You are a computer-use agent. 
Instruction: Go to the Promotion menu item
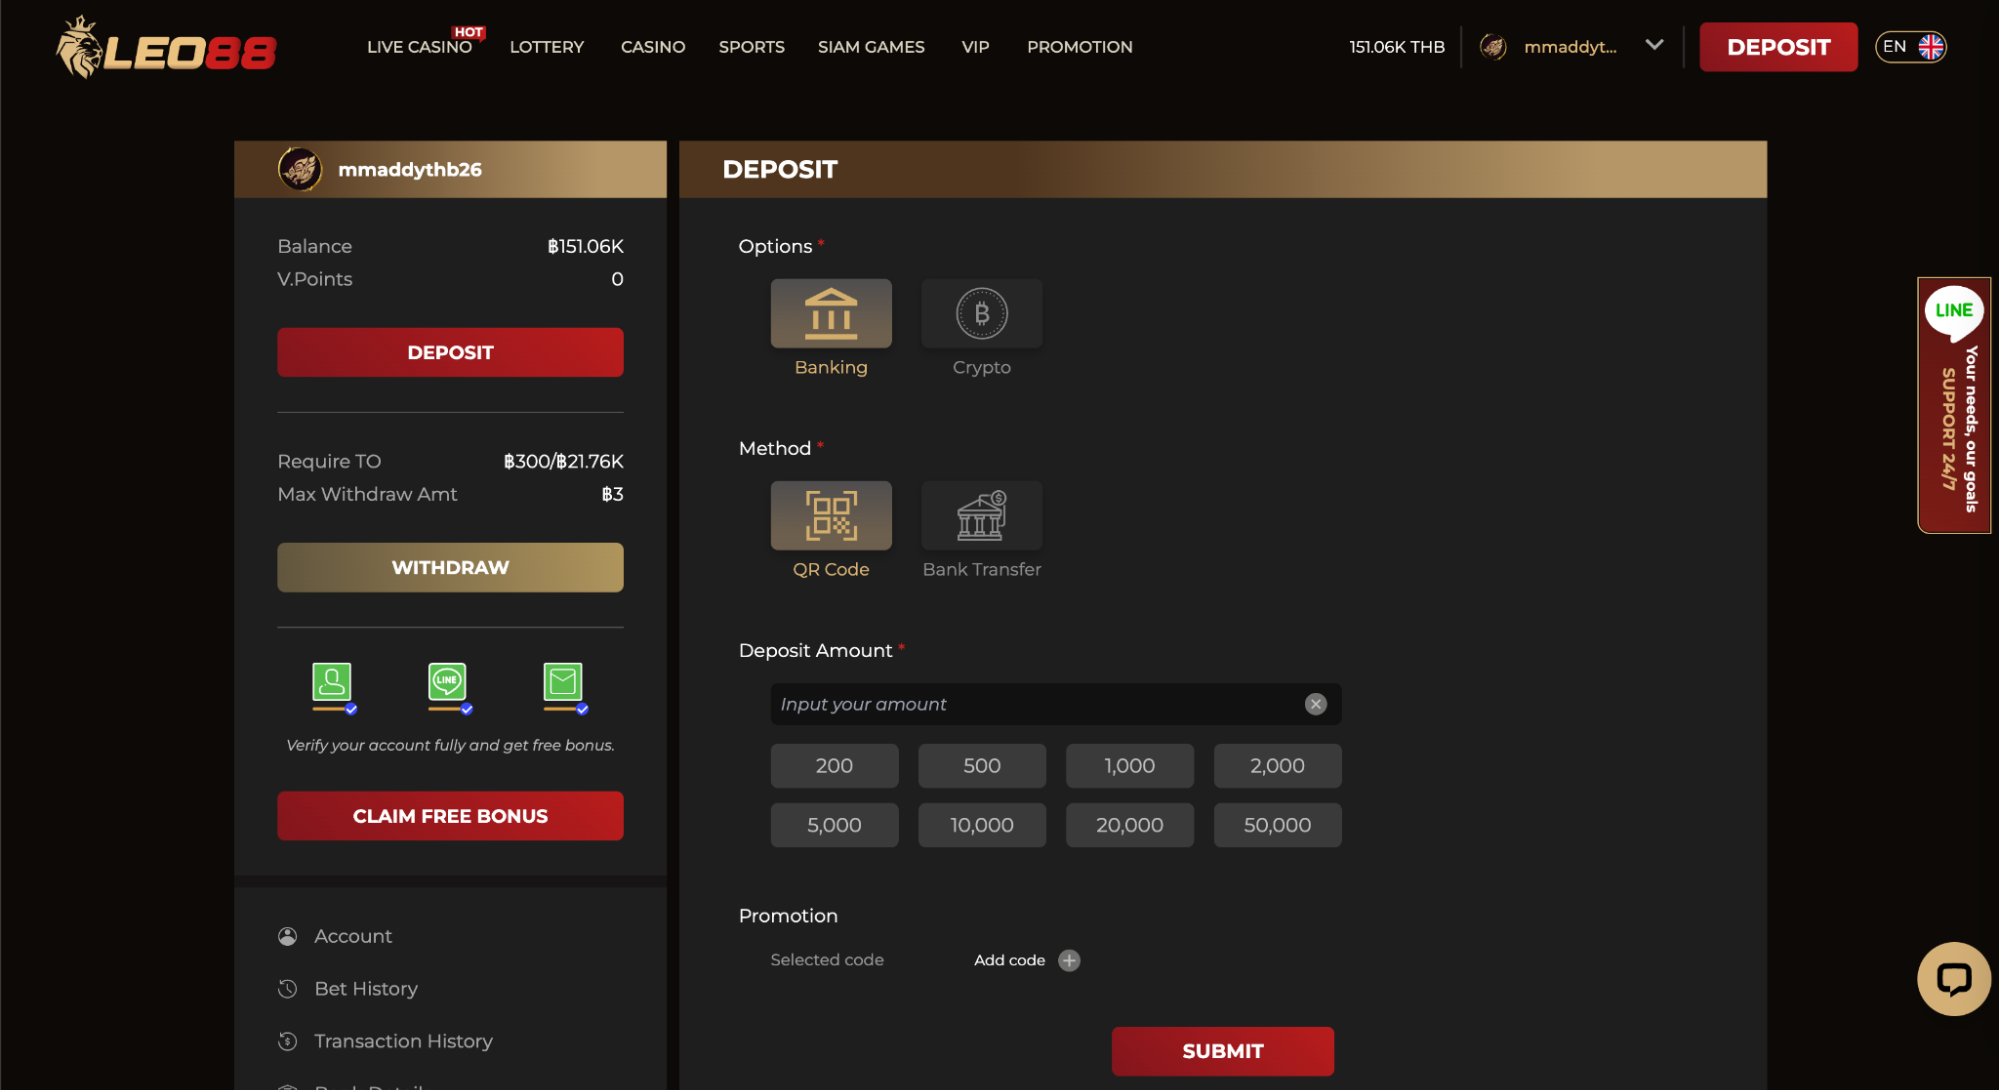click(x=1079, y=47)
